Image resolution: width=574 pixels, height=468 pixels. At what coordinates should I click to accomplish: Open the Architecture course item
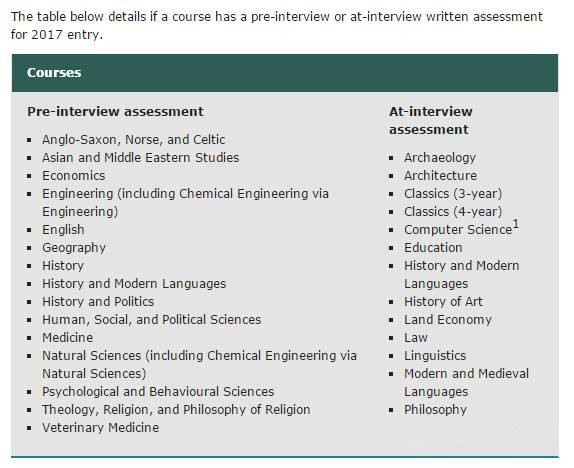click(440, 175)
